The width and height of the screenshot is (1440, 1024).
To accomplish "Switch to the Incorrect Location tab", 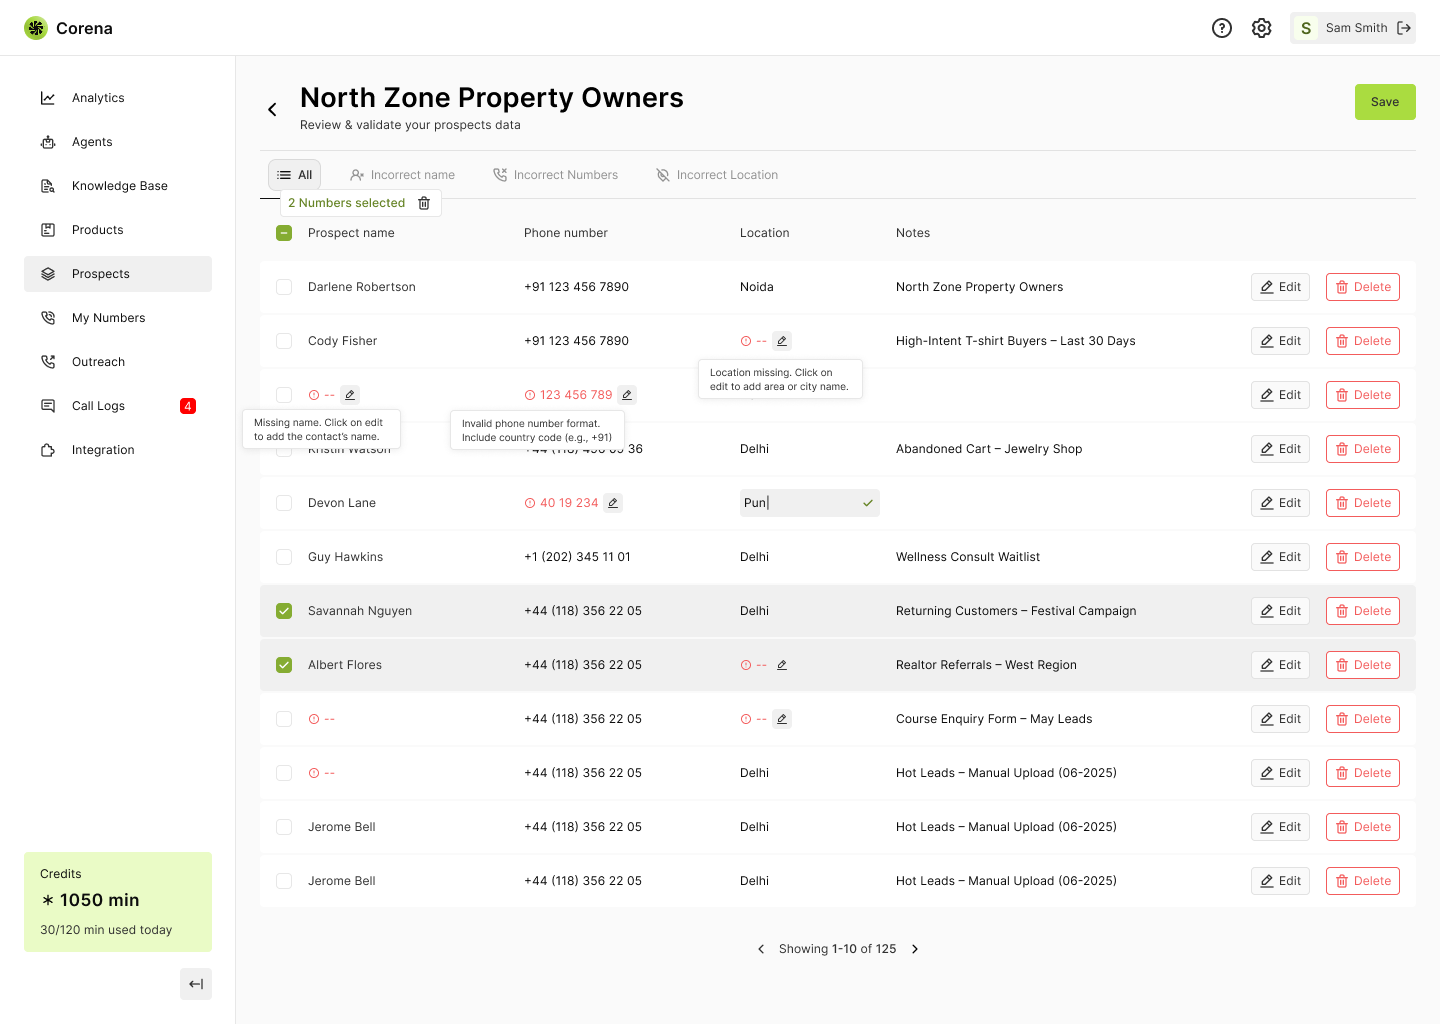I will pyautogui.click(x=716, y=175).
